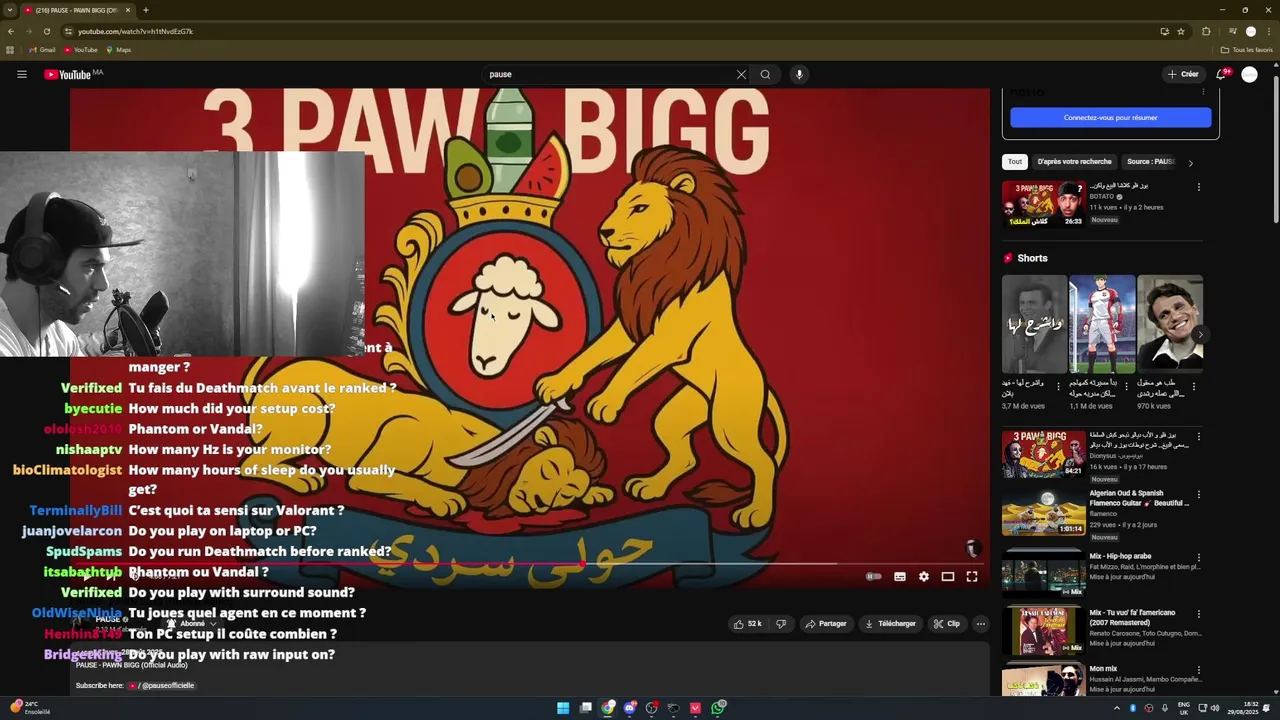1280x720 pixels.
Task: Dislike the video with thumbs-down
Action: [781, 624]
